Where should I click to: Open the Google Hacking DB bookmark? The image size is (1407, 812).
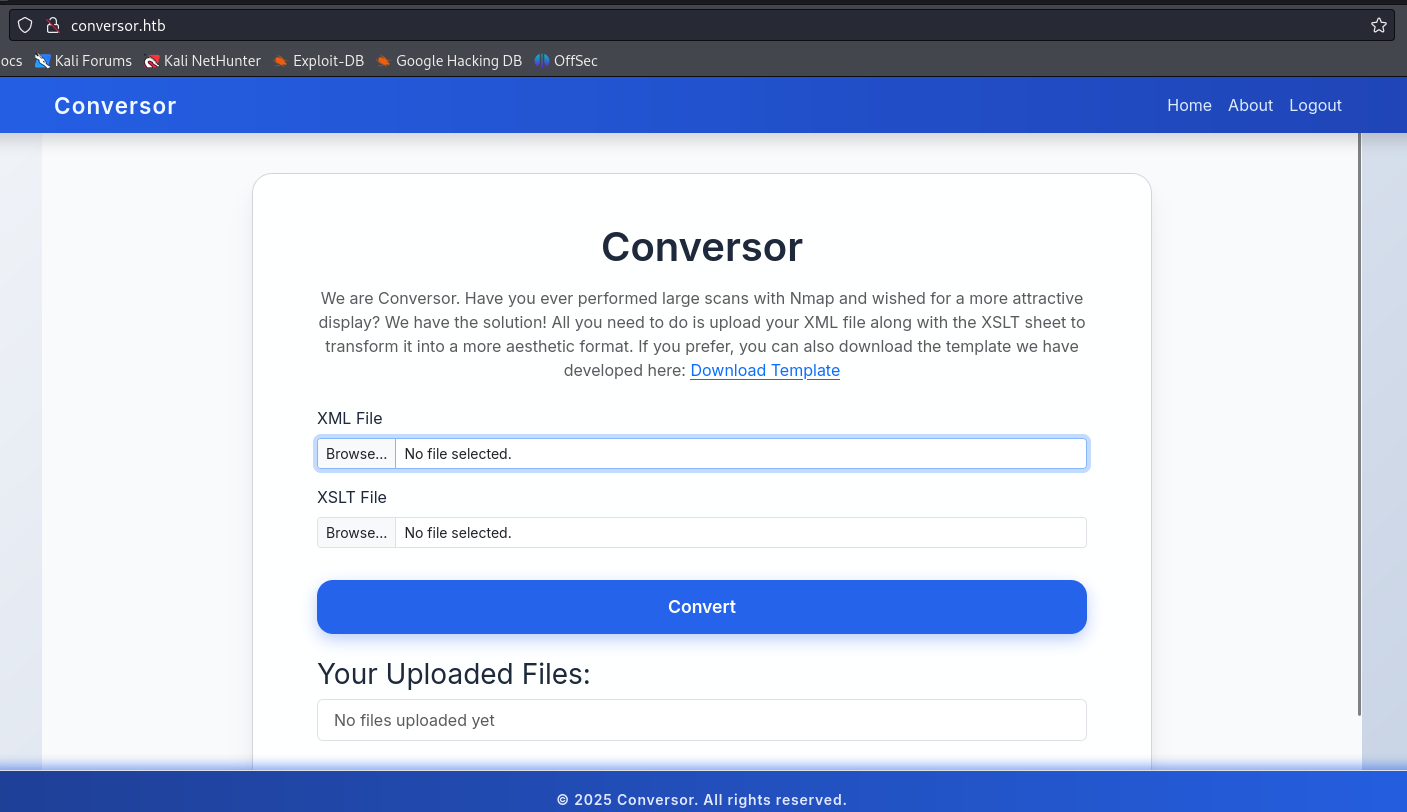pos(449,61)
